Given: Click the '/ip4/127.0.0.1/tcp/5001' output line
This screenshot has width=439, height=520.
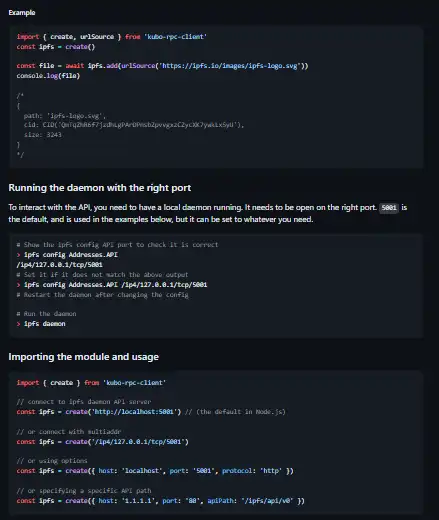Looking at the screenshot, I should [x=60, y=265].
